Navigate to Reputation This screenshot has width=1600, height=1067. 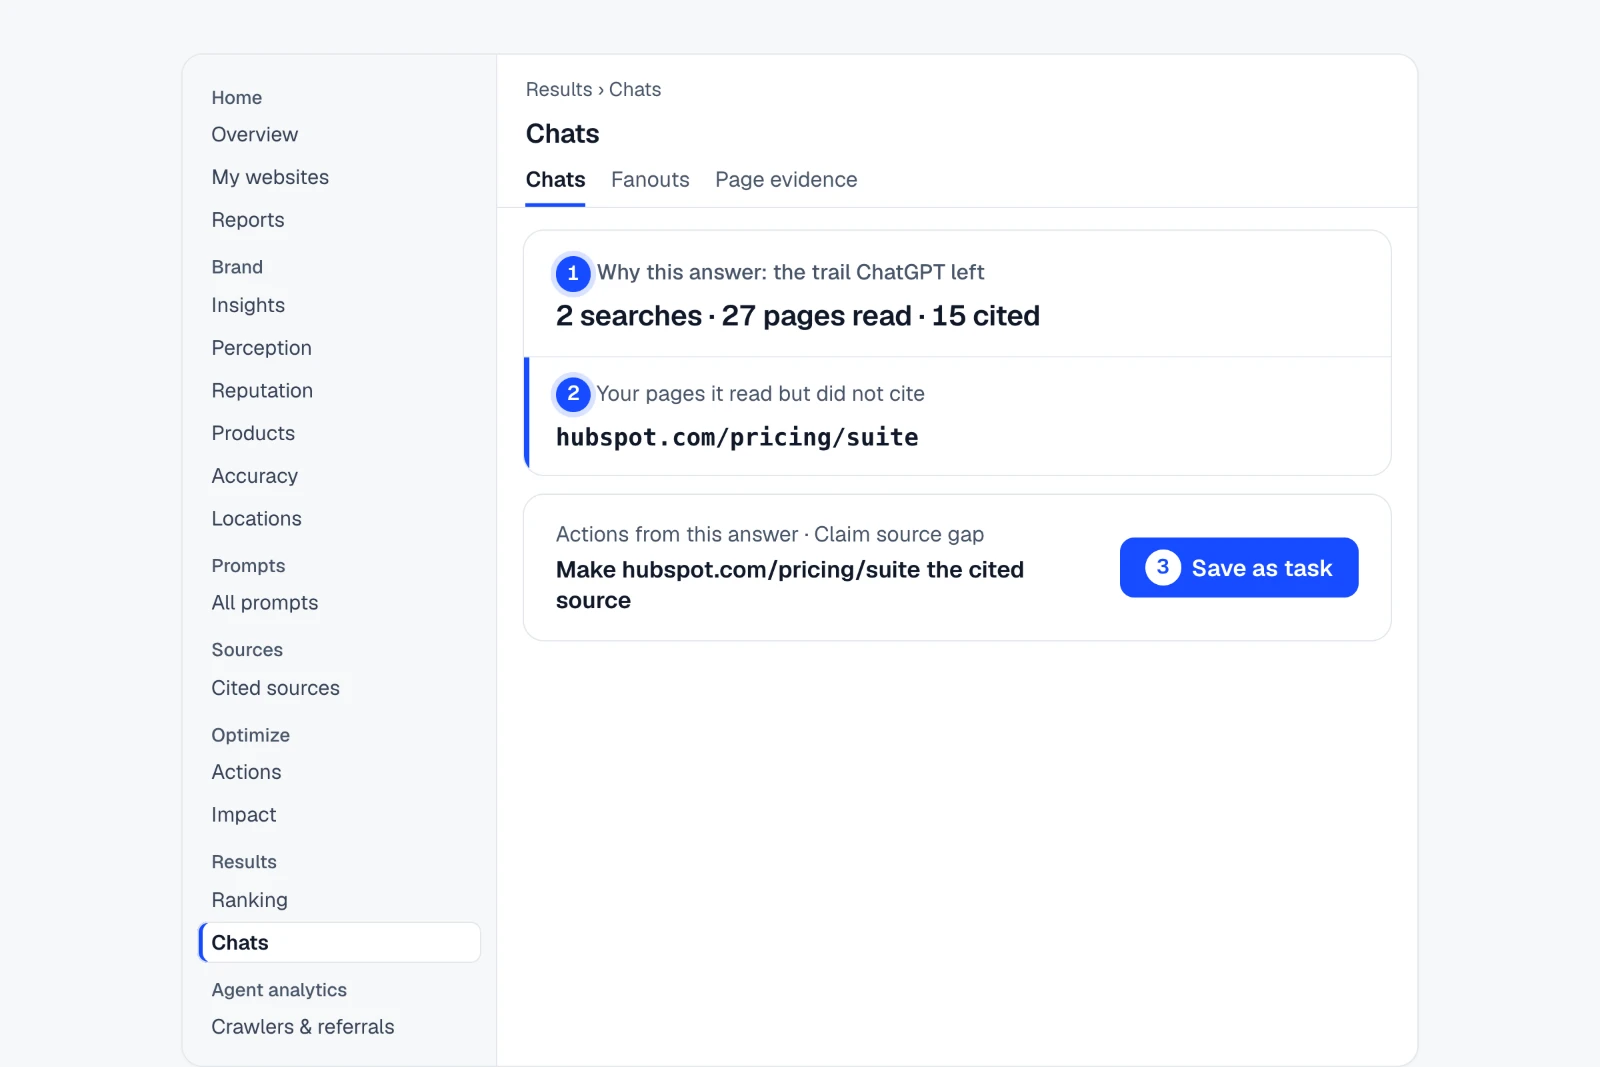(262, 391)
